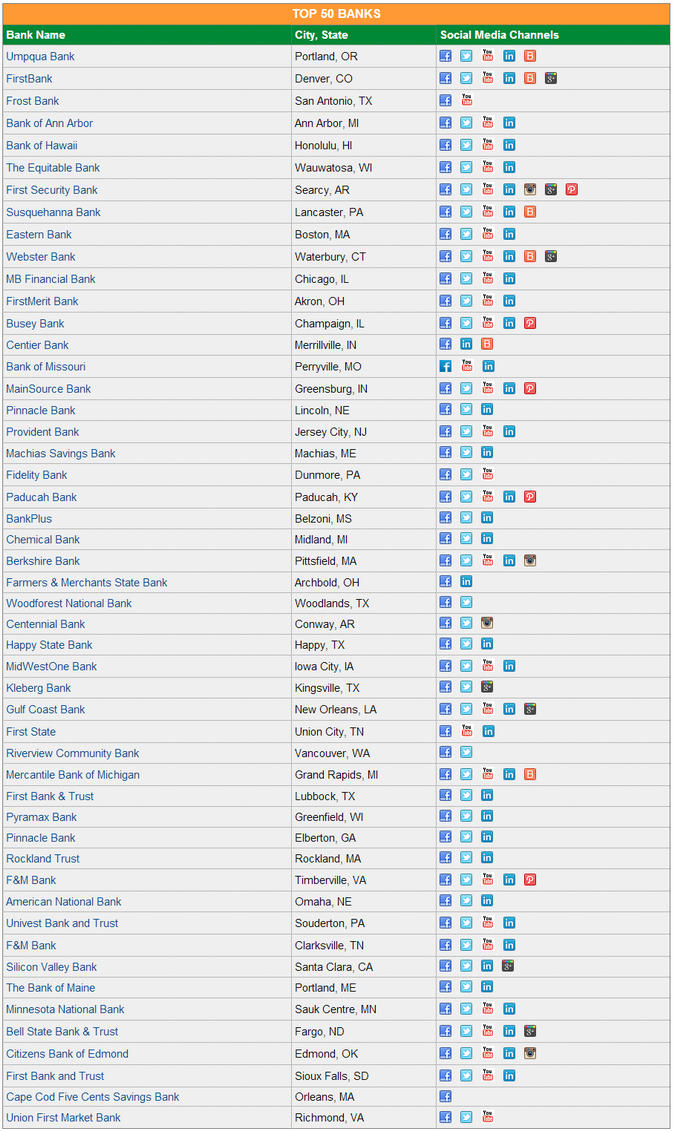Click Busey Bank's Pinterest icon
This screenshot has height=1132, width=675.
530,323
